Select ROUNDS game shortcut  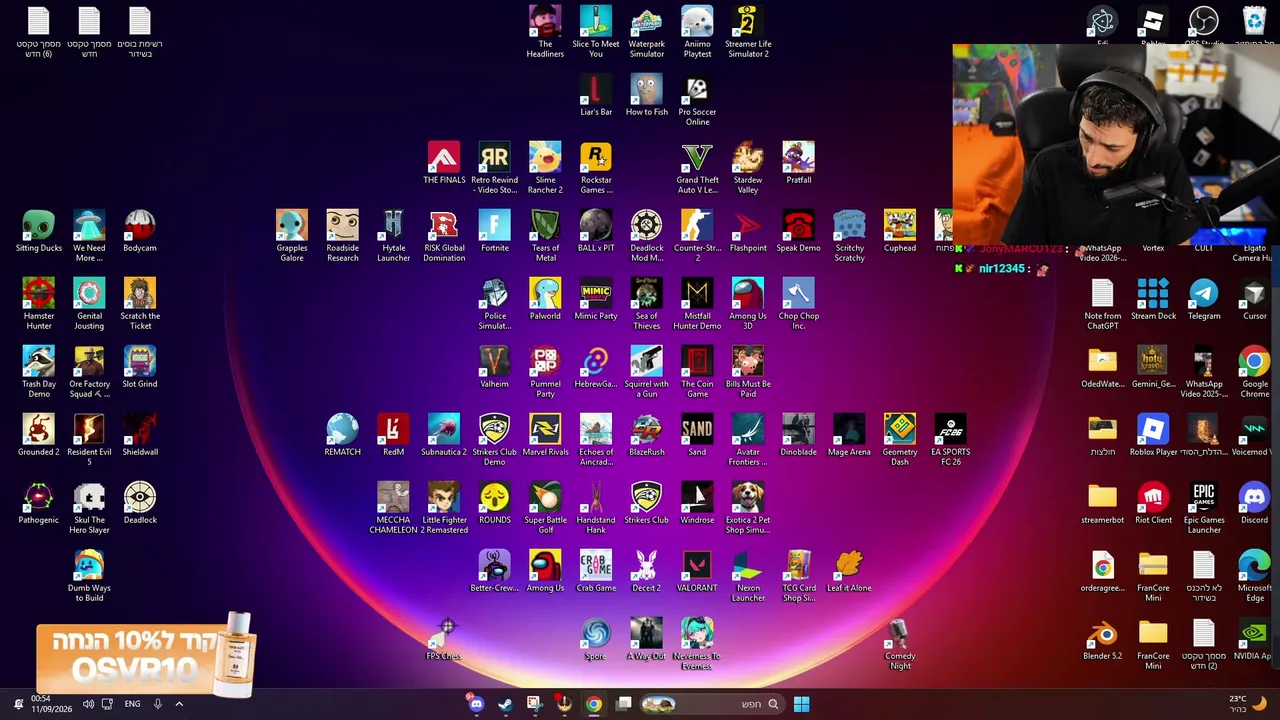494,503
